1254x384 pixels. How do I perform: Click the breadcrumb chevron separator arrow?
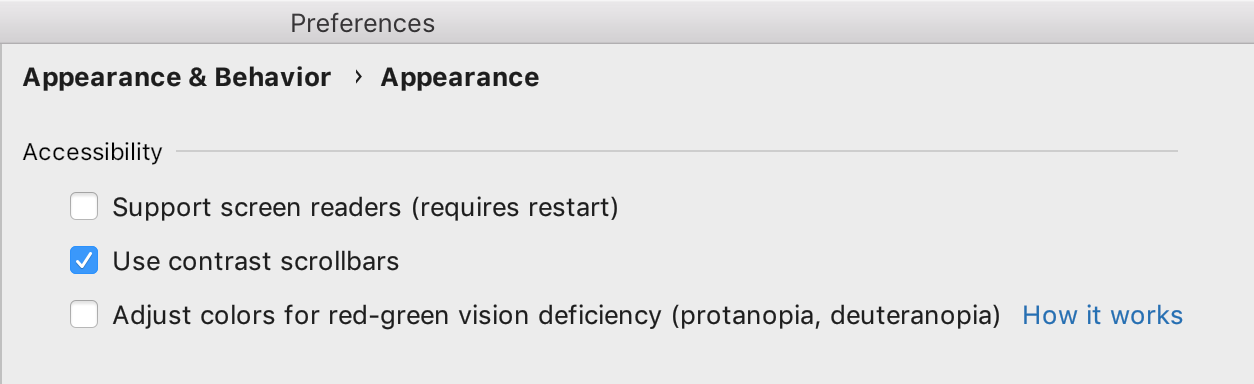coord(357,78)
